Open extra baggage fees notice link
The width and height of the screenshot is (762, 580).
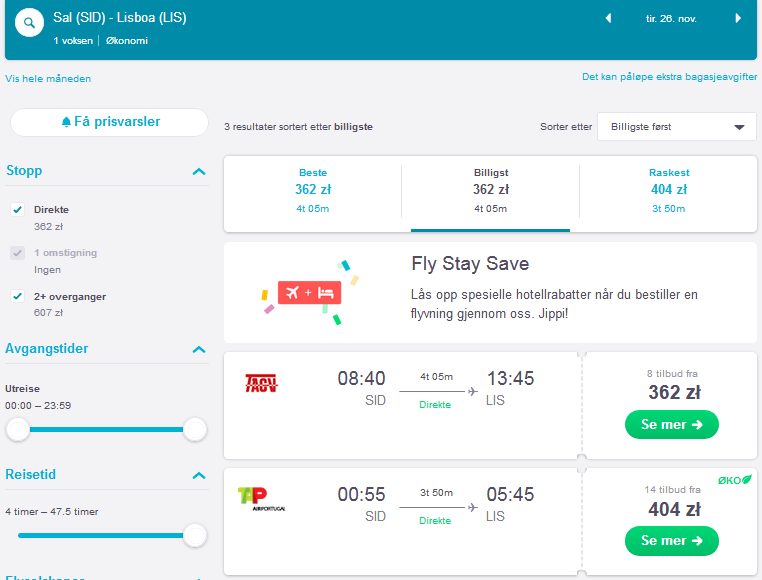point(670,77)
